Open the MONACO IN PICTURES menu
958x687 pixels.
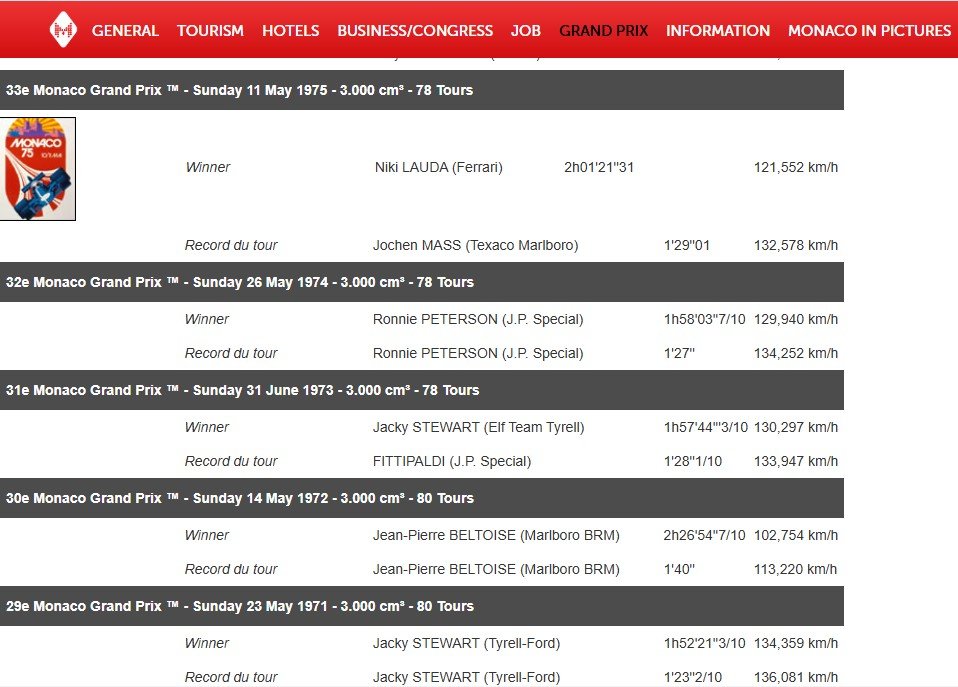pyautogui.click(x=869, y=31)
